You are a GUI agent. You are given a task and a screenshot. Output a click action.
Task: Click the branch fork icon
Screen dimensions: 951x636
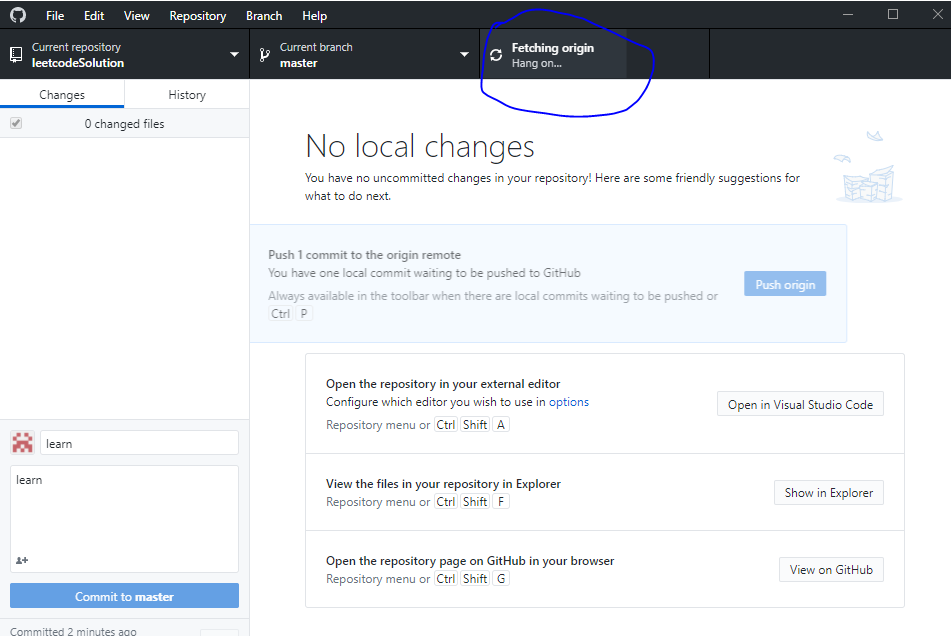pos(264,55)
